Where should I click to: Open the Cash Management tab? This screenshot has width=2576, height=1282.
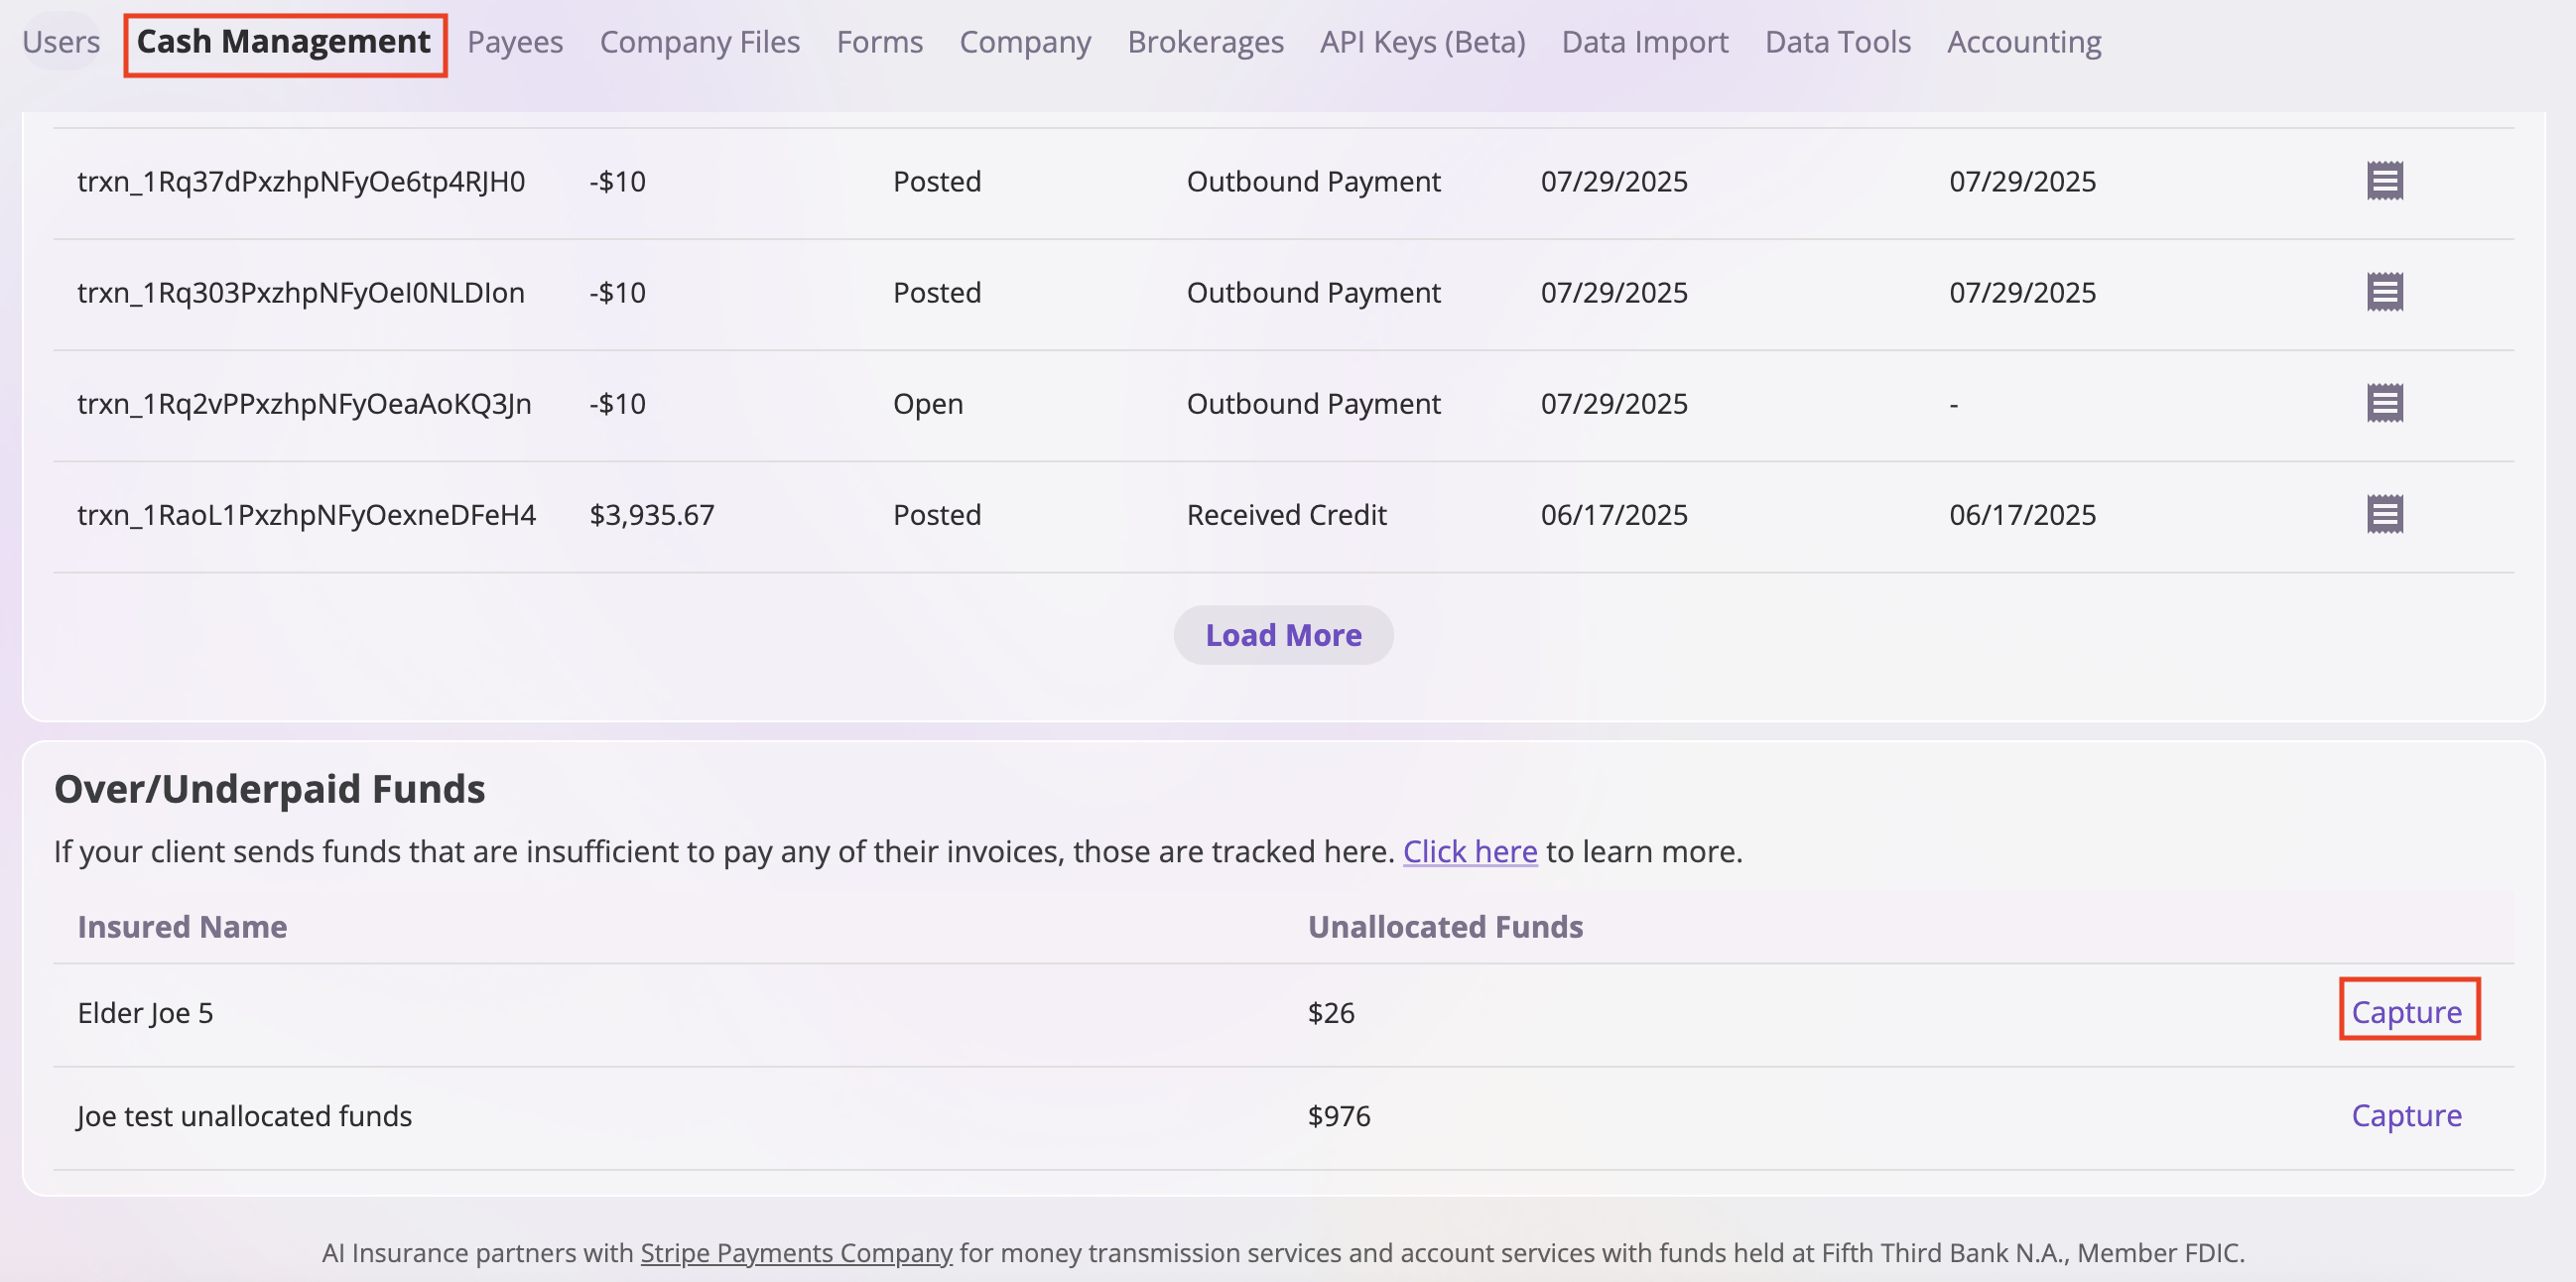pyautogui.click(x=284, y=42)
